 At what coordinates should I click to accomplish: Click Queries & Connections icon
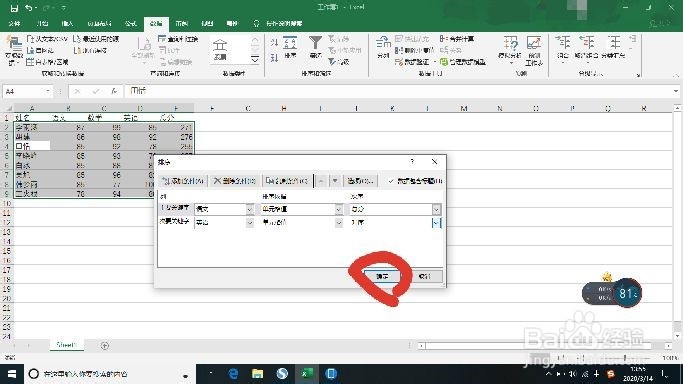coord(162,39)
